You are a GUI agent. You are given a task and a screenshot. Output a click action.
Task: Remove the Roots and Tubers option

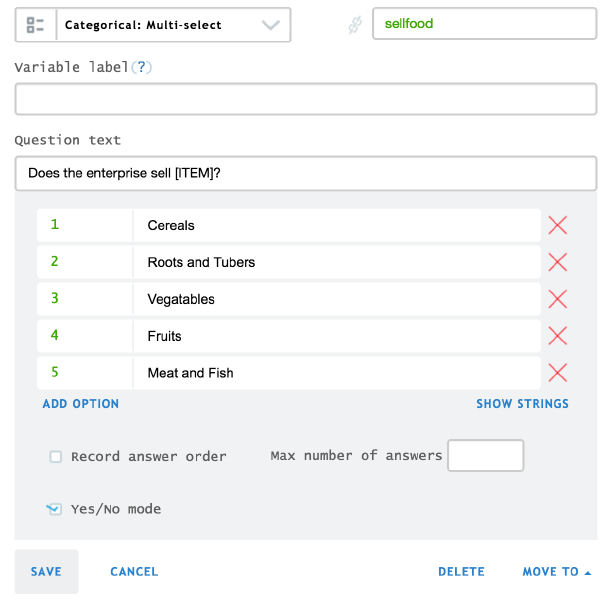pos(558,262)
